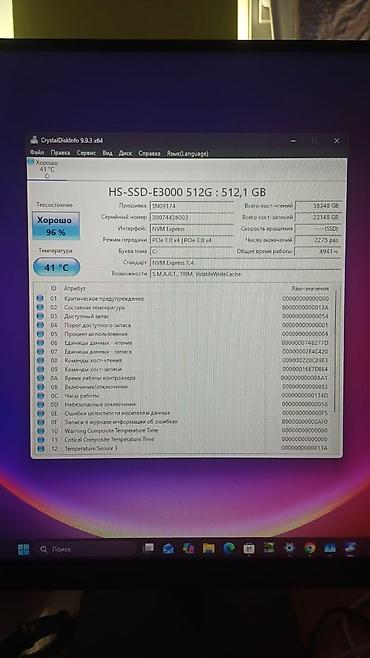Open Google Chrome from the taskbar
Viewport: 370px width, 658px height.
(310, 548)
